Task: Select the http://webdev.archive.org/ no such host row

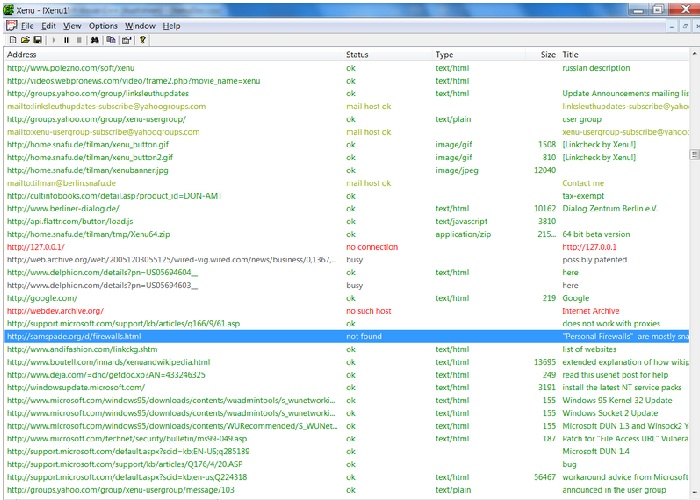Action: (x=54, y=311)
